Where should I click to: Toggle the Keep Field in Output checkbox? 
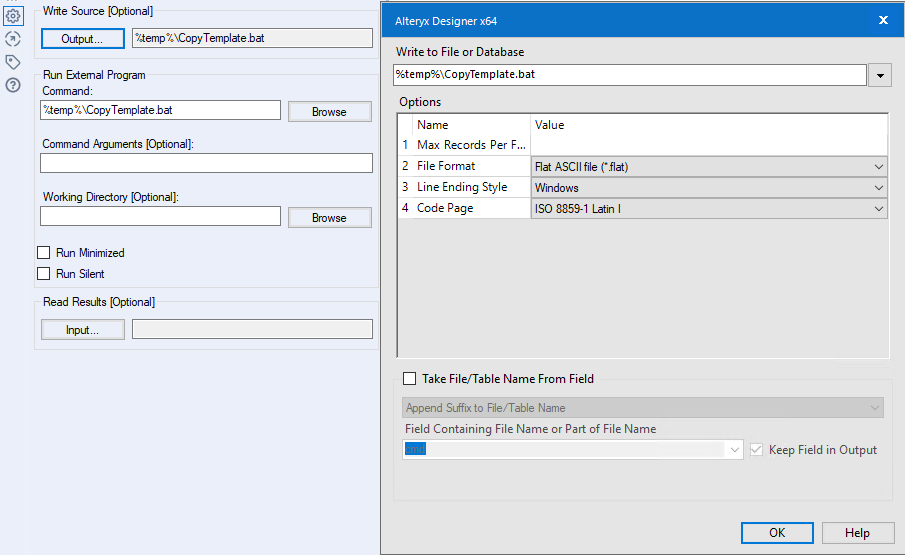pos(756,450)
